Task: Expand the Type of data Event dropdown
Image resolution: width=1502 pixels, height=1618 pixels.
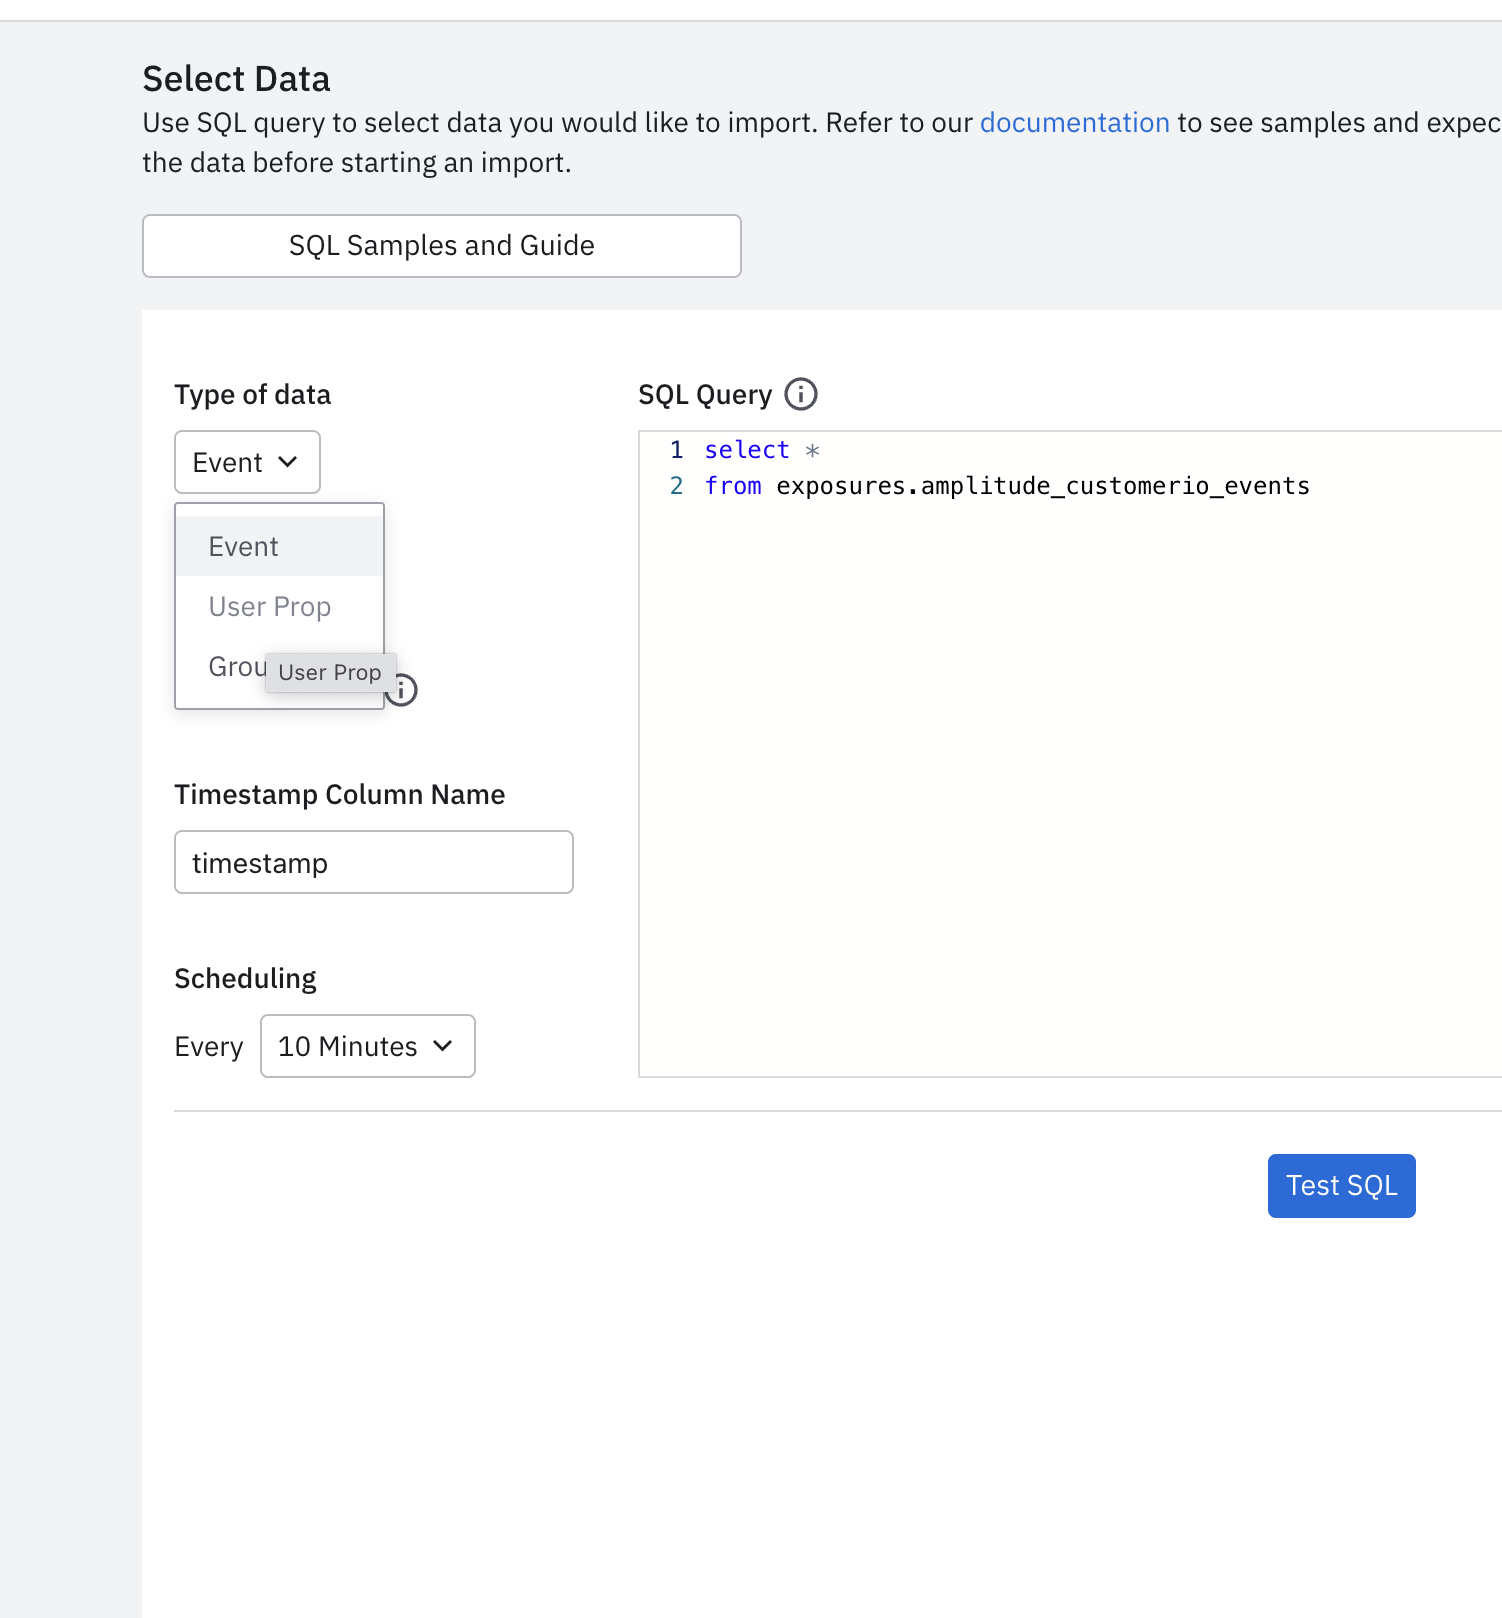Action: click(247, 462)
